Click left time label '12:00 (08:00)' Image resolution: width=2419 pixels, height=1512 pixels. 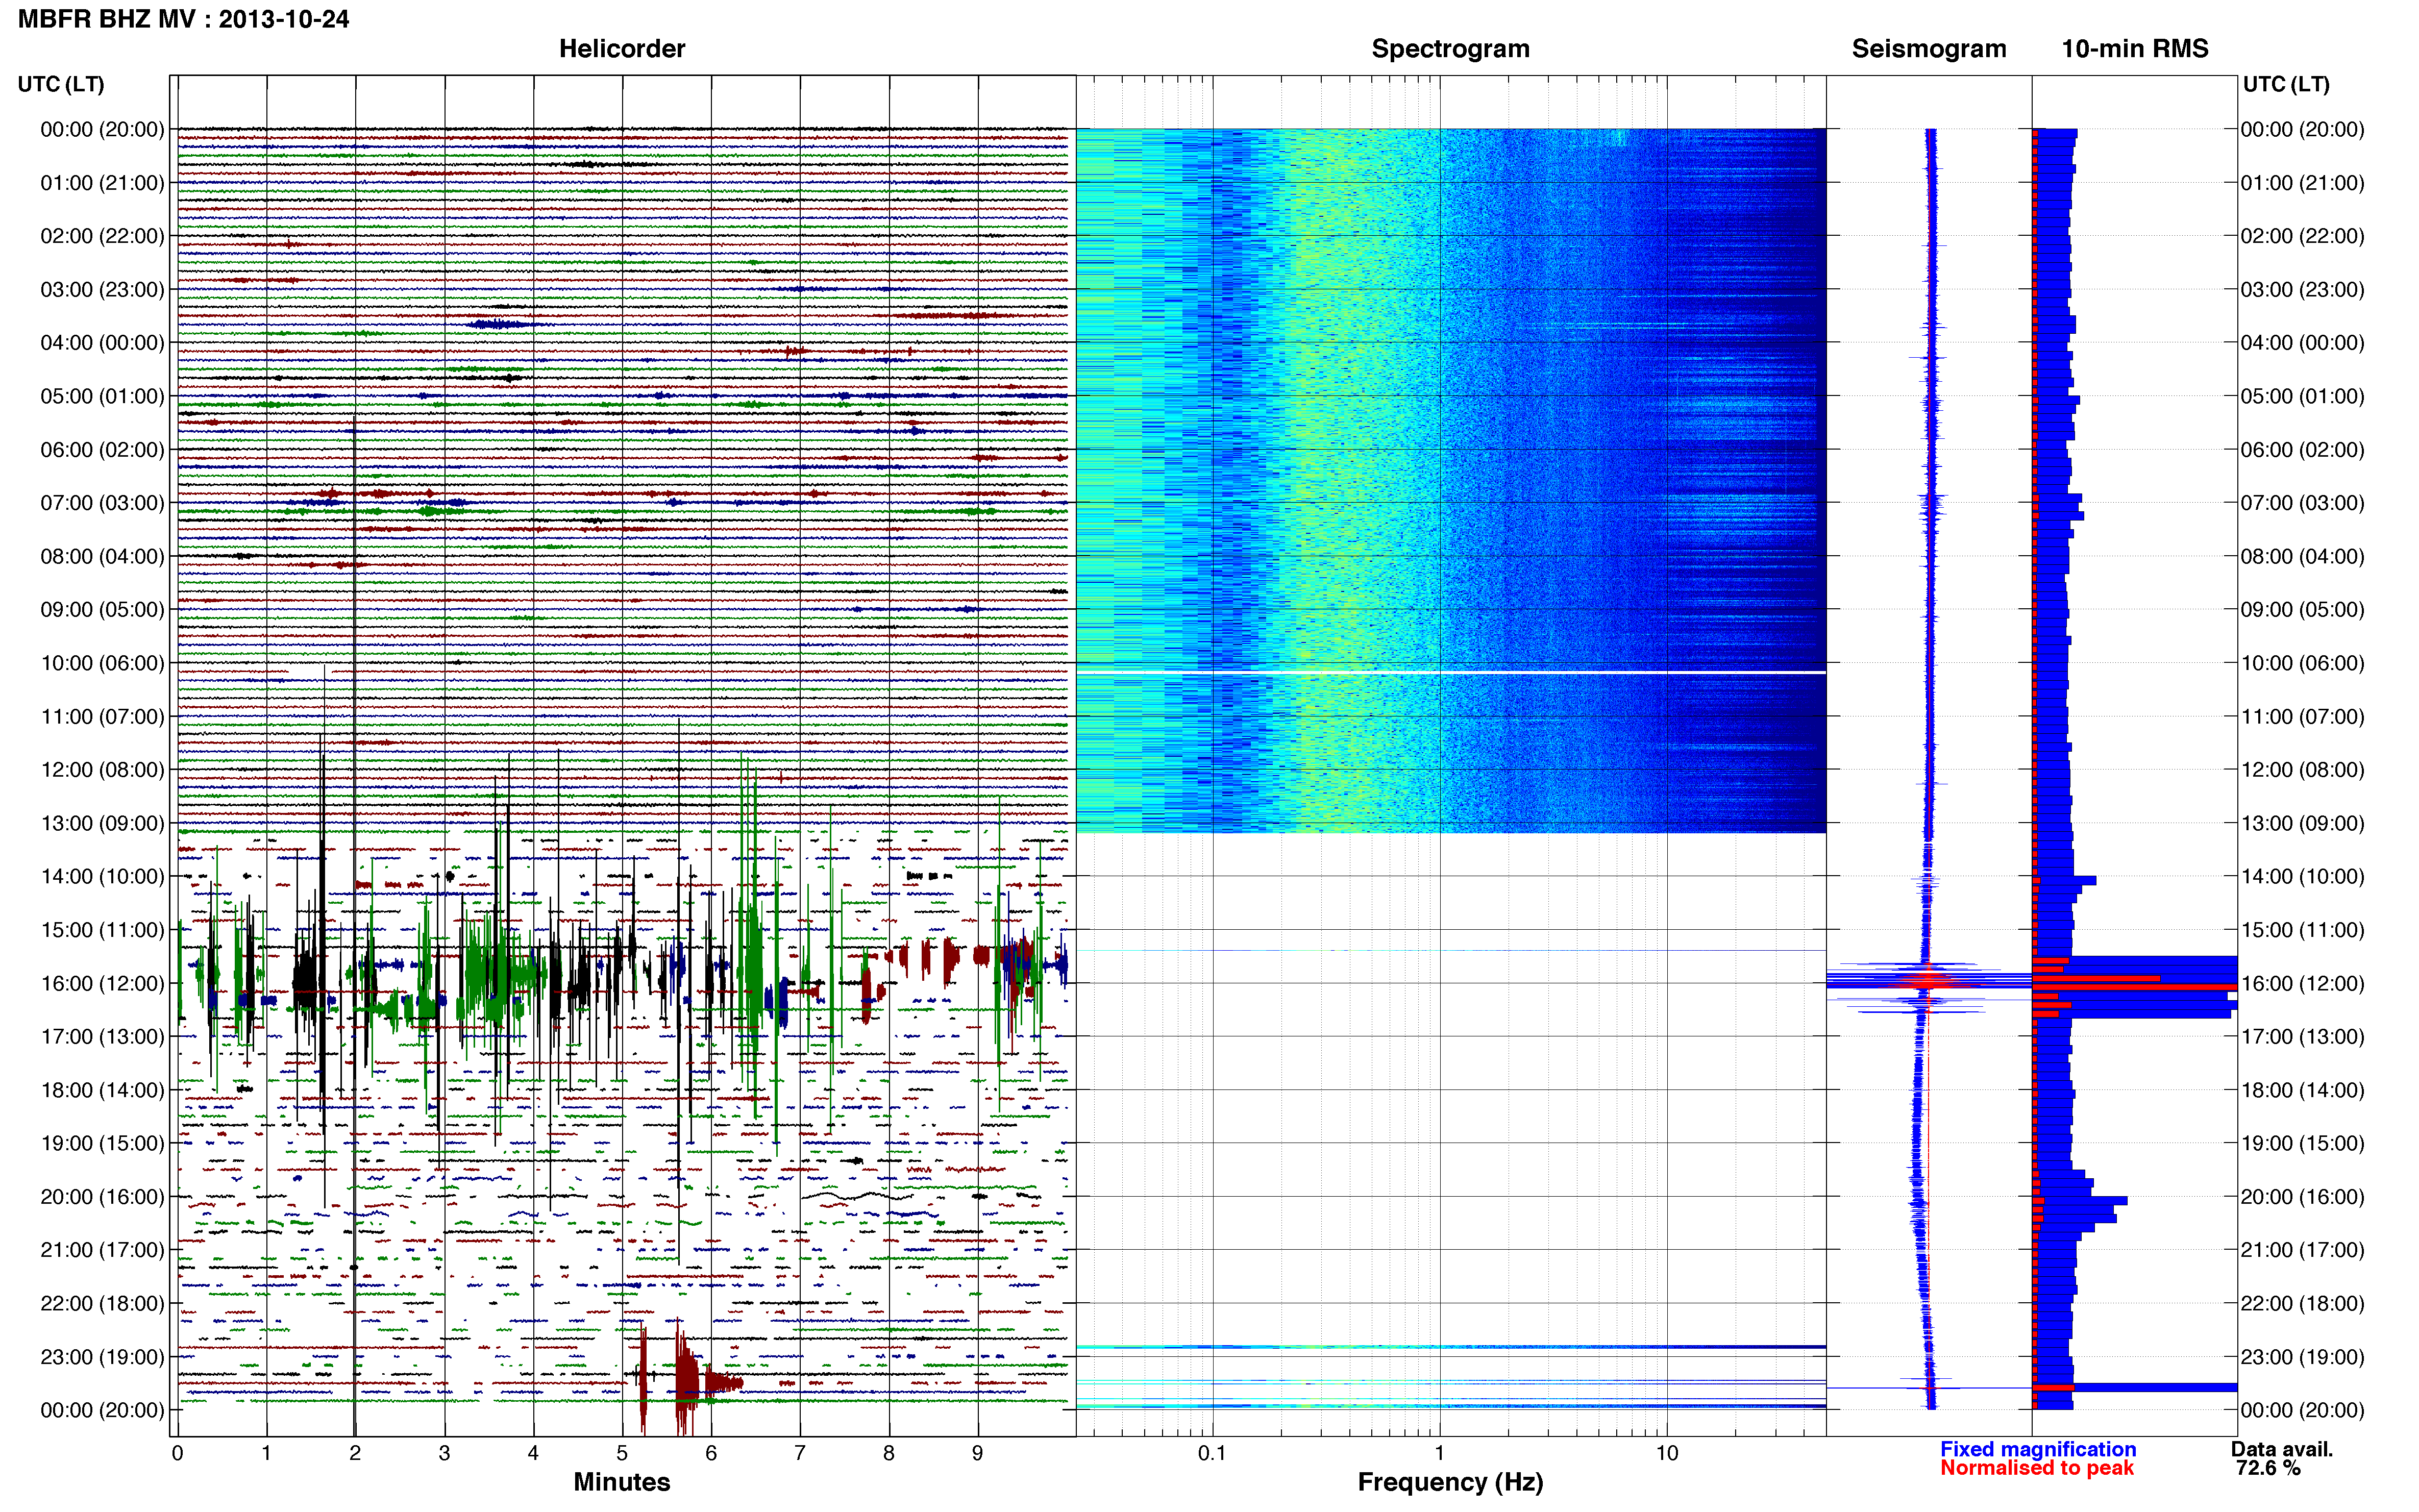point(102,770)
